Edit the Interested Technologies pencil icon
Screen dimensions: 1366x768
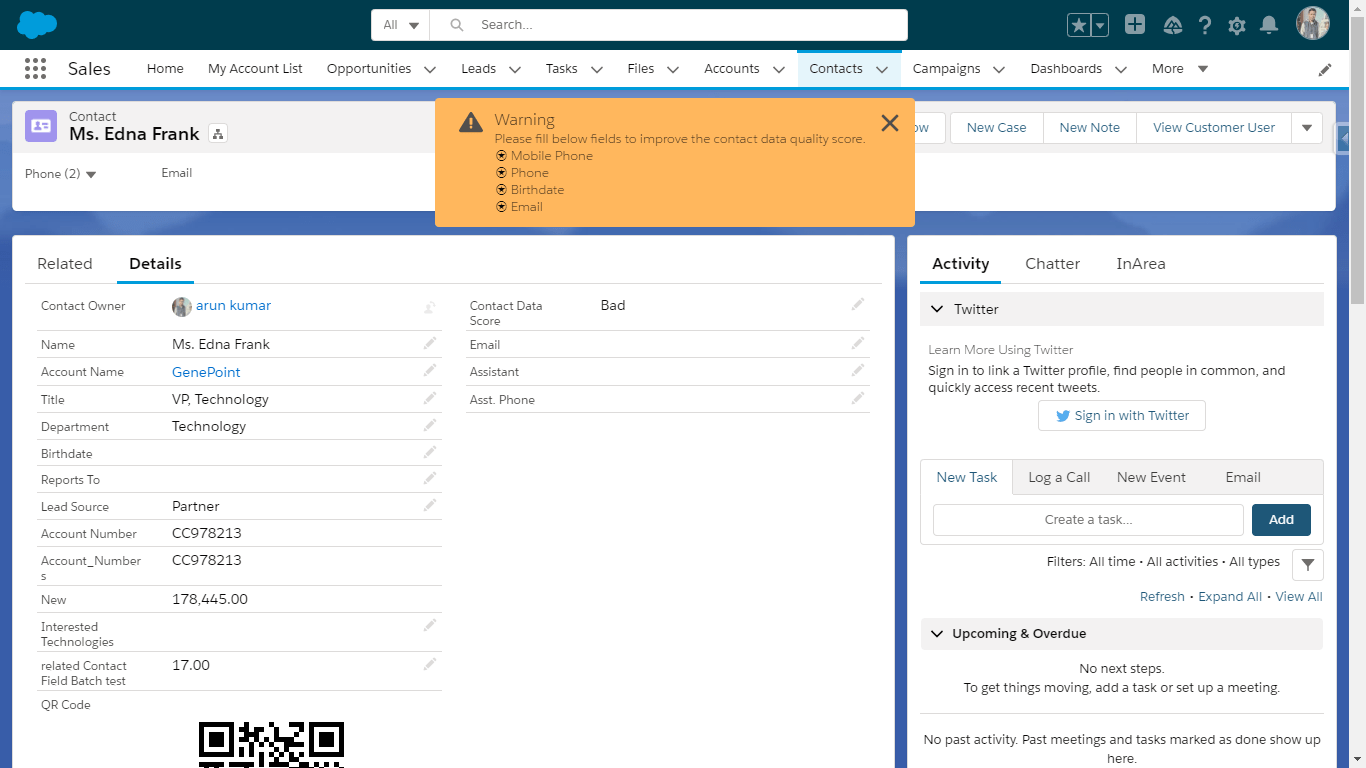tap(430, 625)
